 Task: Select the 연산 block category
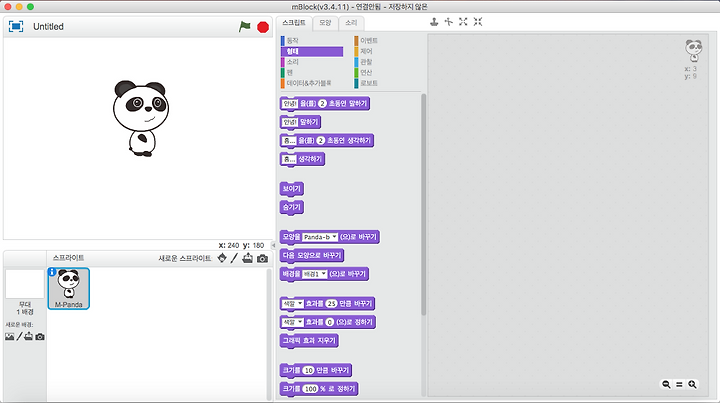[x=386, y=73]
